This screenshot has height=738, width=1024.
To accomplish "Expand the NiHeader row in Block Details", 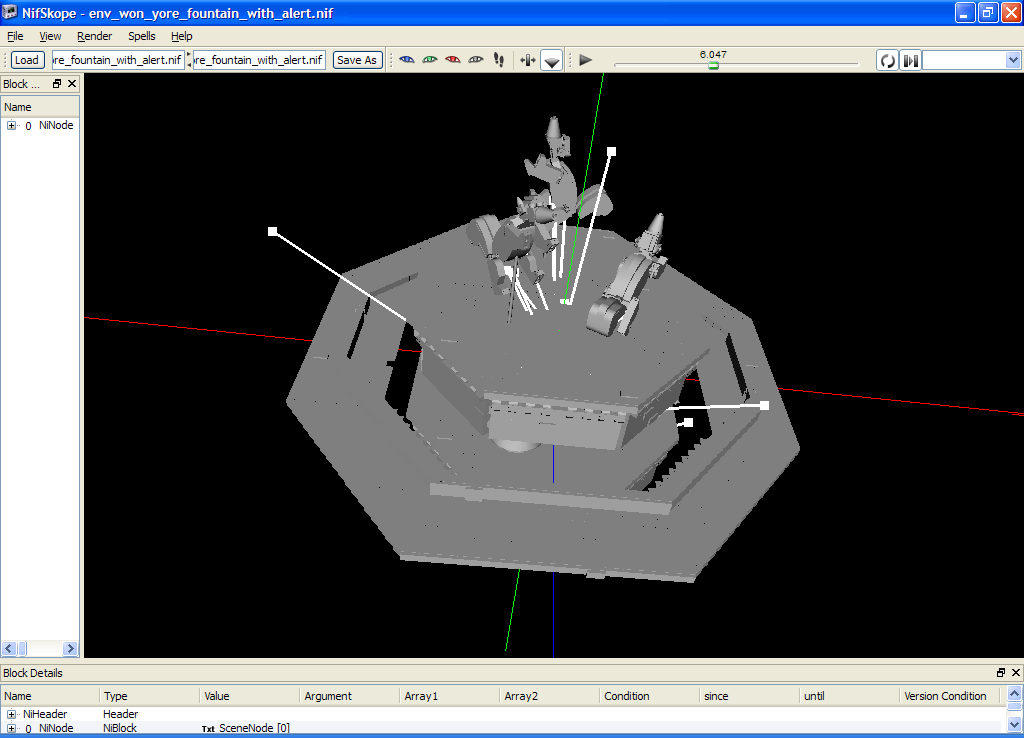I will point(12,714).
